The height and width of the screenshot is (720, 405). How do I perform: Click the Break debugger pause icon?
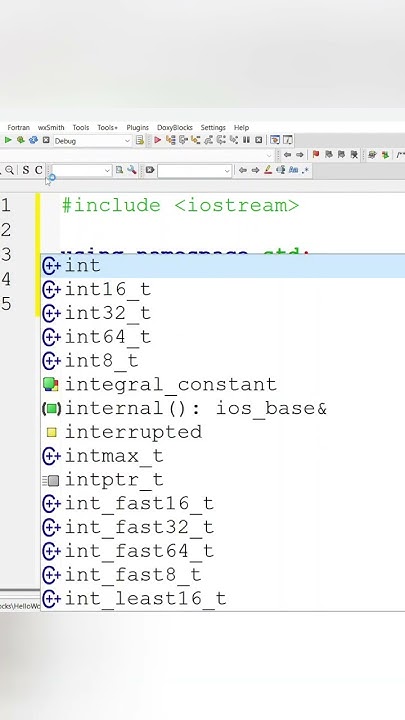(246, 140)
